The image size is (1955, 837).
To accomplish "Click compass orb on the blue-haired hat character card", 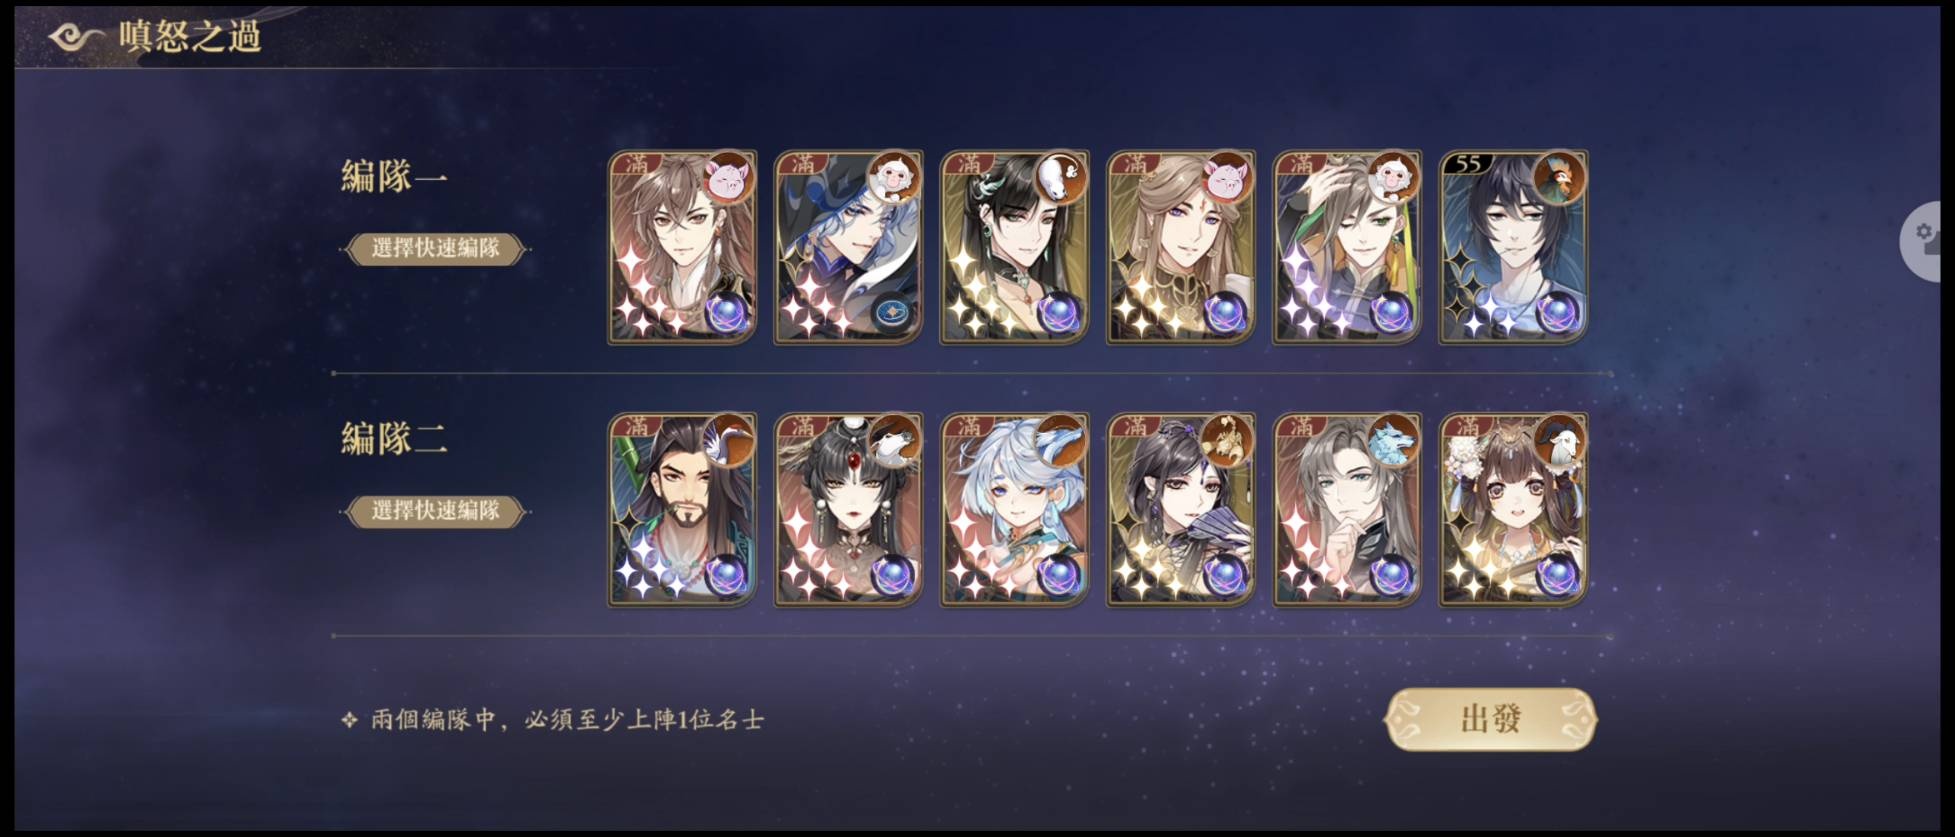I will [892, 314].
